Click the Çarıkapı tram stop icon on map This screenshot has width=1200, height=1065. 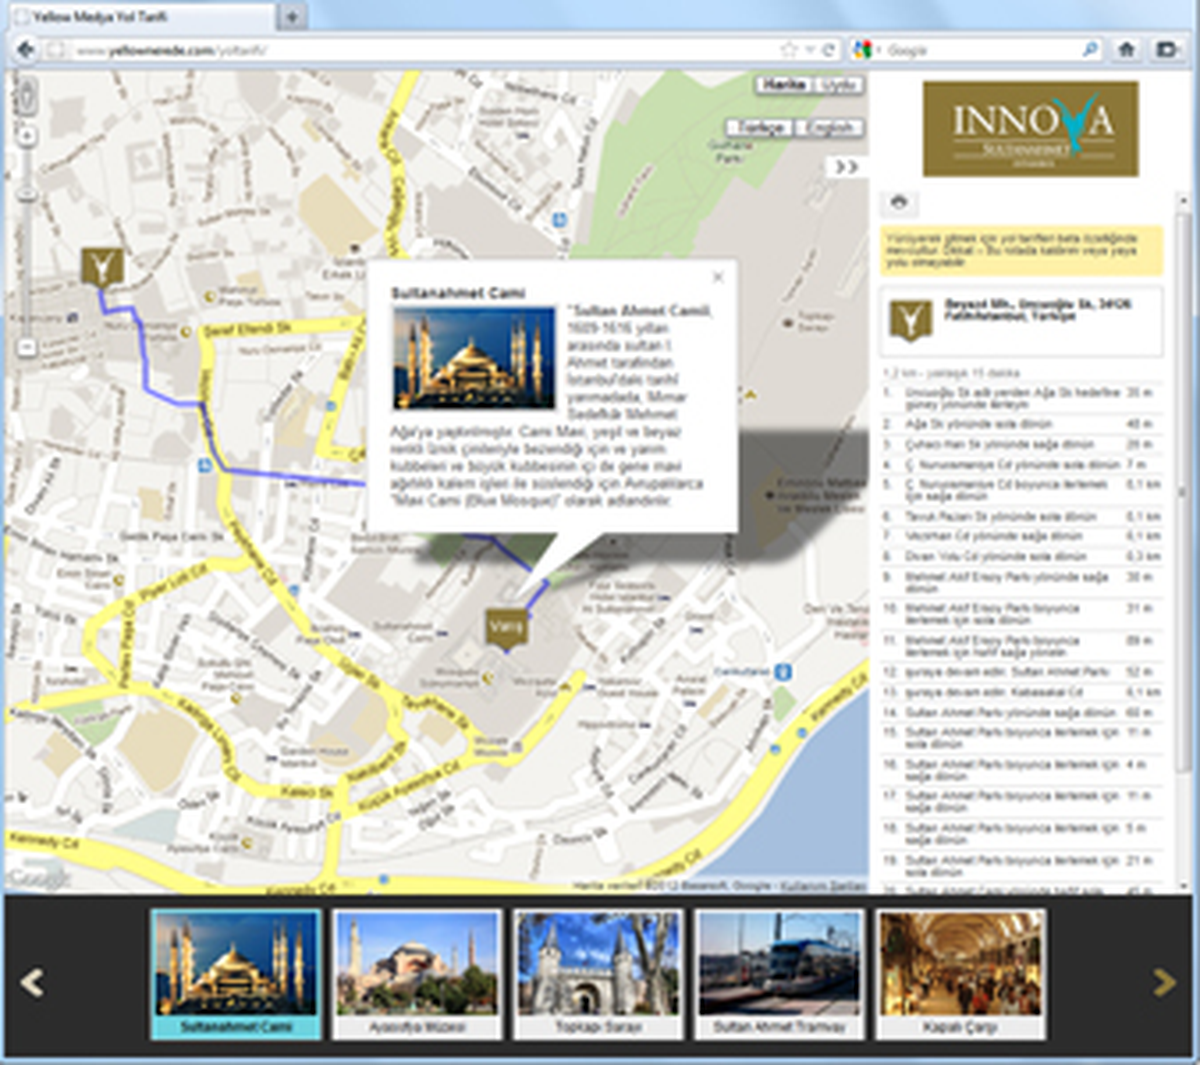point(785,671)
